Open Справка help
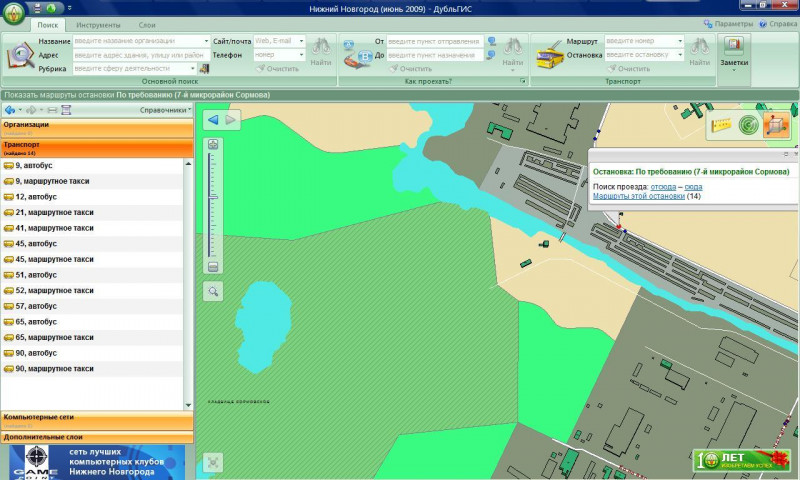Screen dimensions: 800x480 [x=778, y=24]
